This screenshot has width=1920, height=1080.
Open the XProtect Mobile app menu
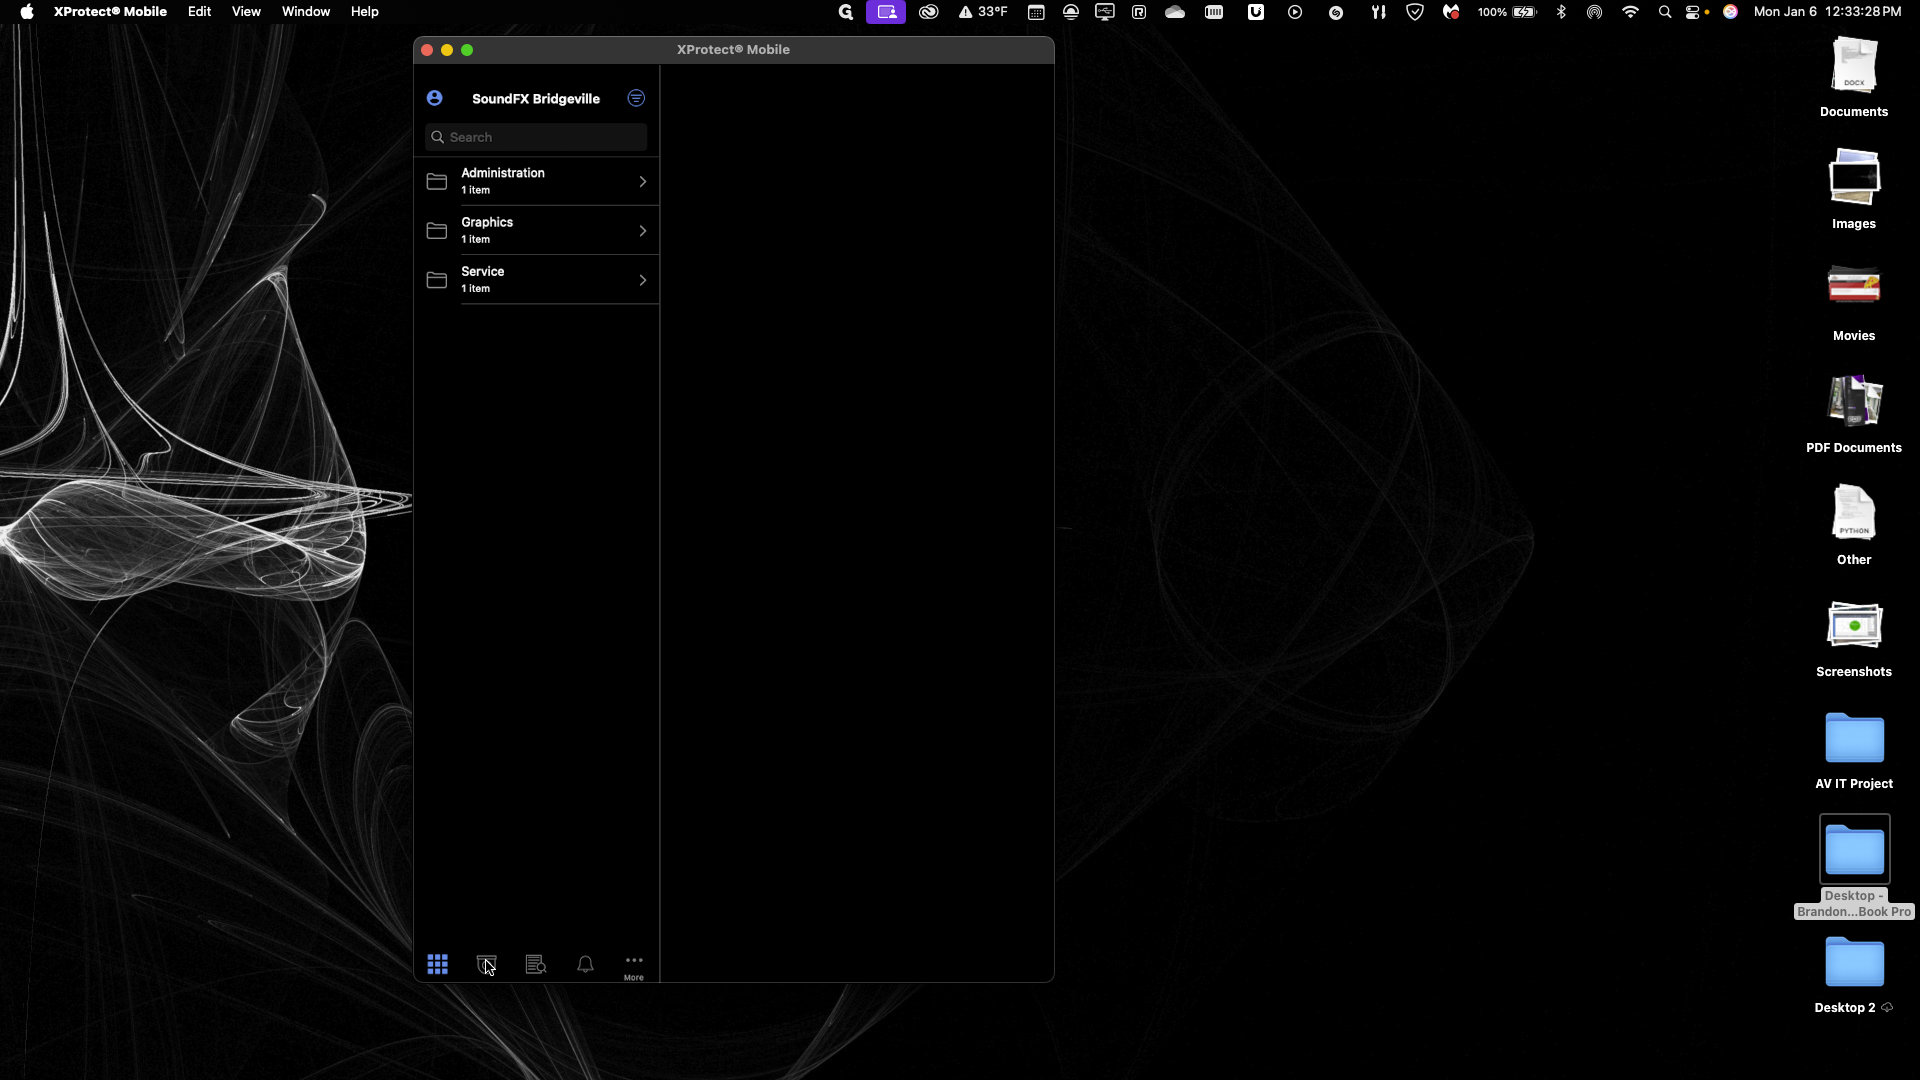point(110,12)
